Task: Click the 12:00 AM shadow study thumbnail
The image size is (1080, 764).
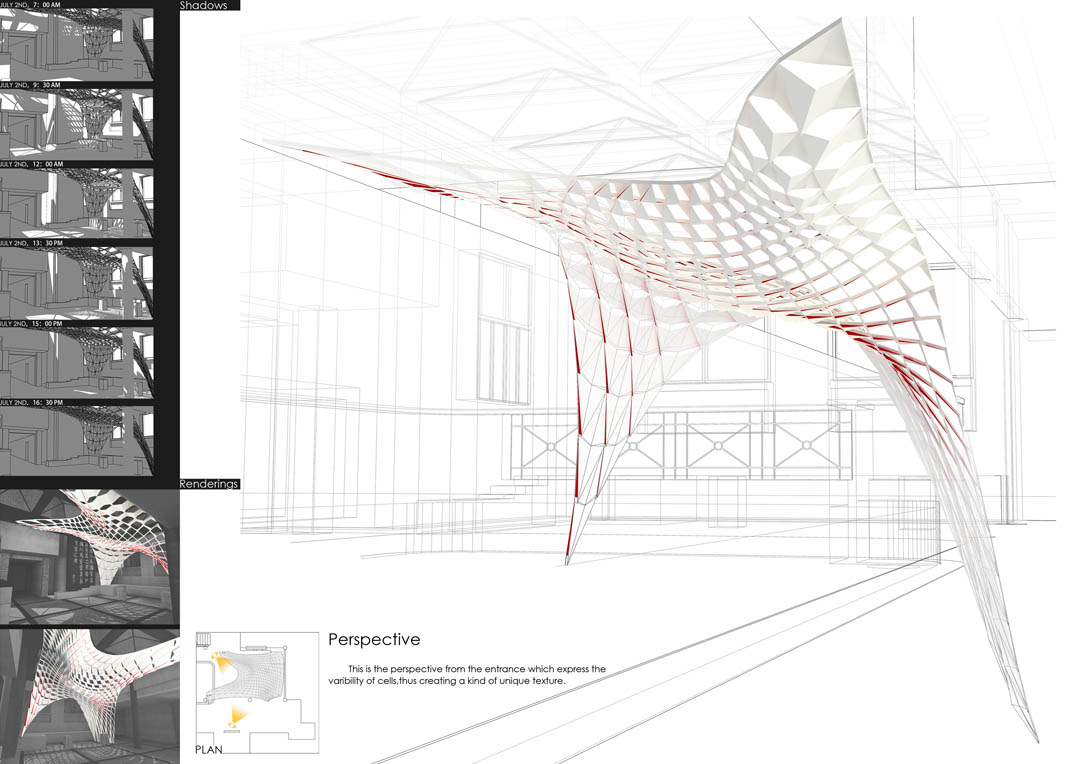Action: tap(77, 203)
